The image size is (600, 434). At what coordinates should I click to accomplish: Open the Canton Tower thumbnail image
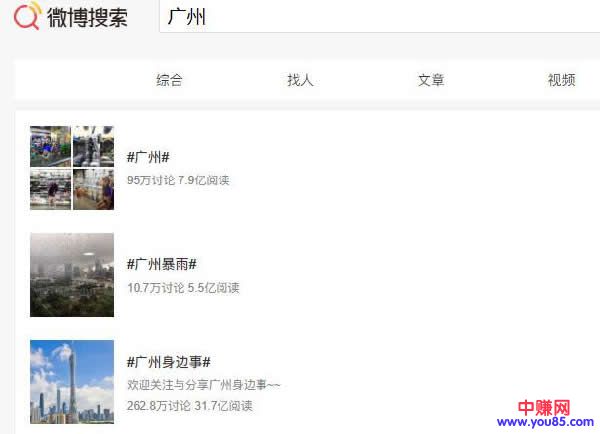click(72, 381)
